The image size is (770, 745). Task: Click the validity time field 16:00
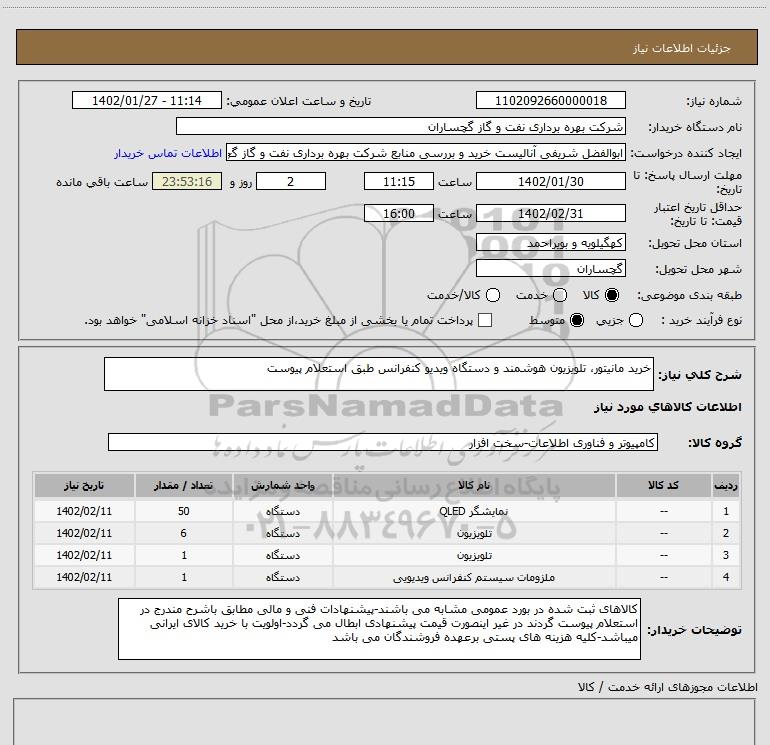pos(399,213)
